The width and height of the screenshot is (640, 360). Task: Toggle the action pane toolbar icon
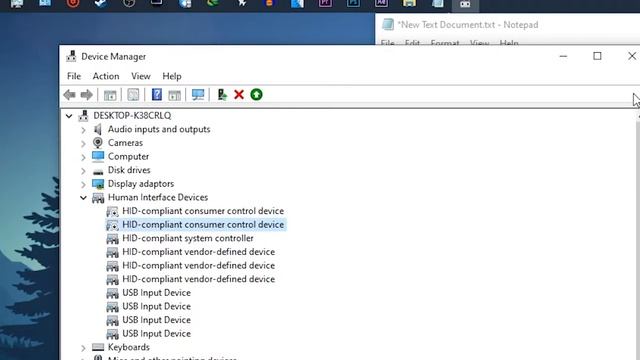tap(174, 95)
